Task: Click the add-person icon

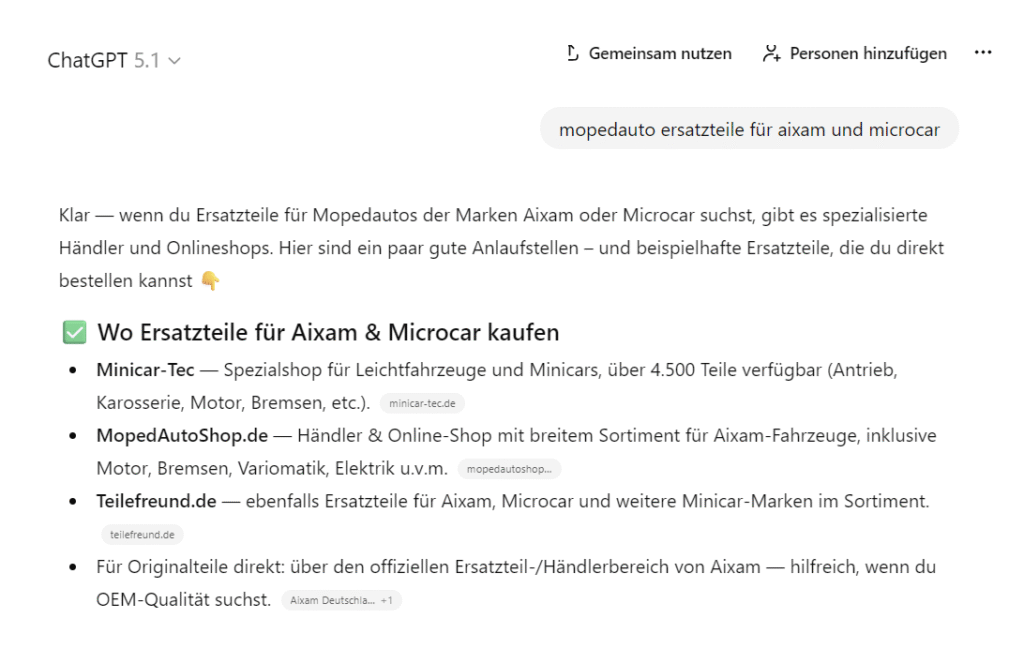Action: coord(771,54)
